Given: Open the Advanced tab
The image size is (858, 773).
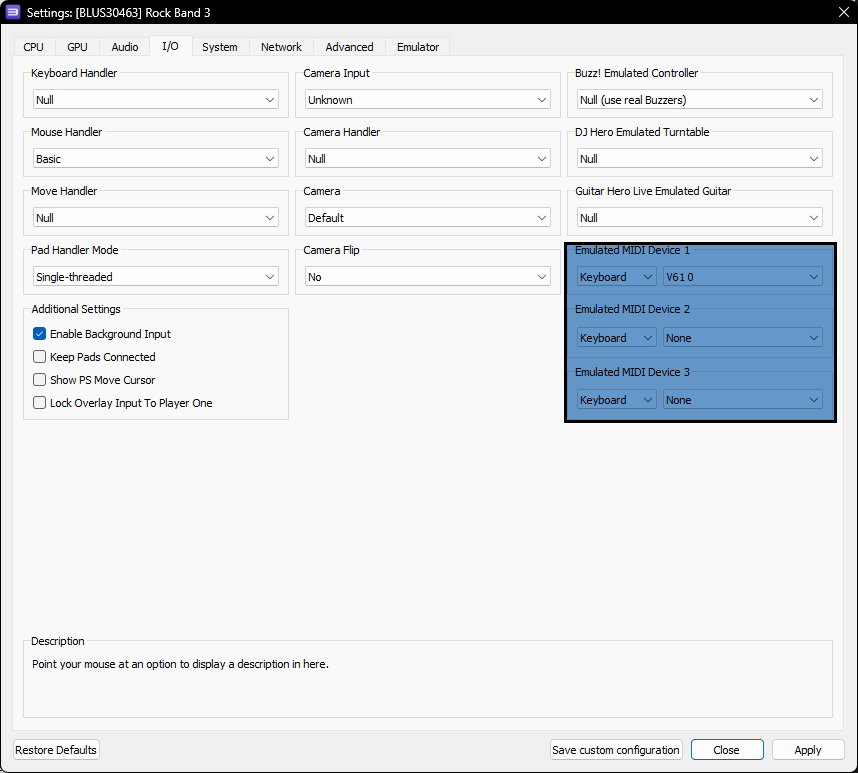Looking at the screenshot, I should (x=349, y=47).
